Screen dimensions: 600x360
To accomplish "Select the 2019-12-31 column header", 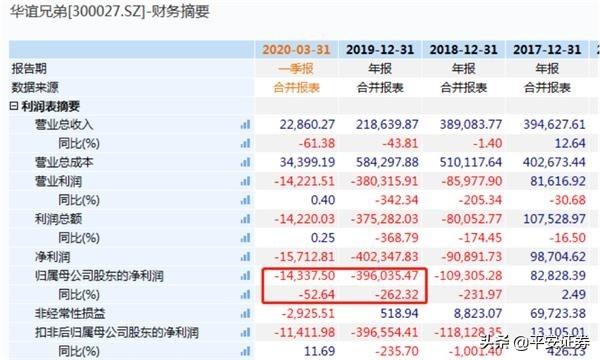I will pyautogui.click(x=380, y=50).
